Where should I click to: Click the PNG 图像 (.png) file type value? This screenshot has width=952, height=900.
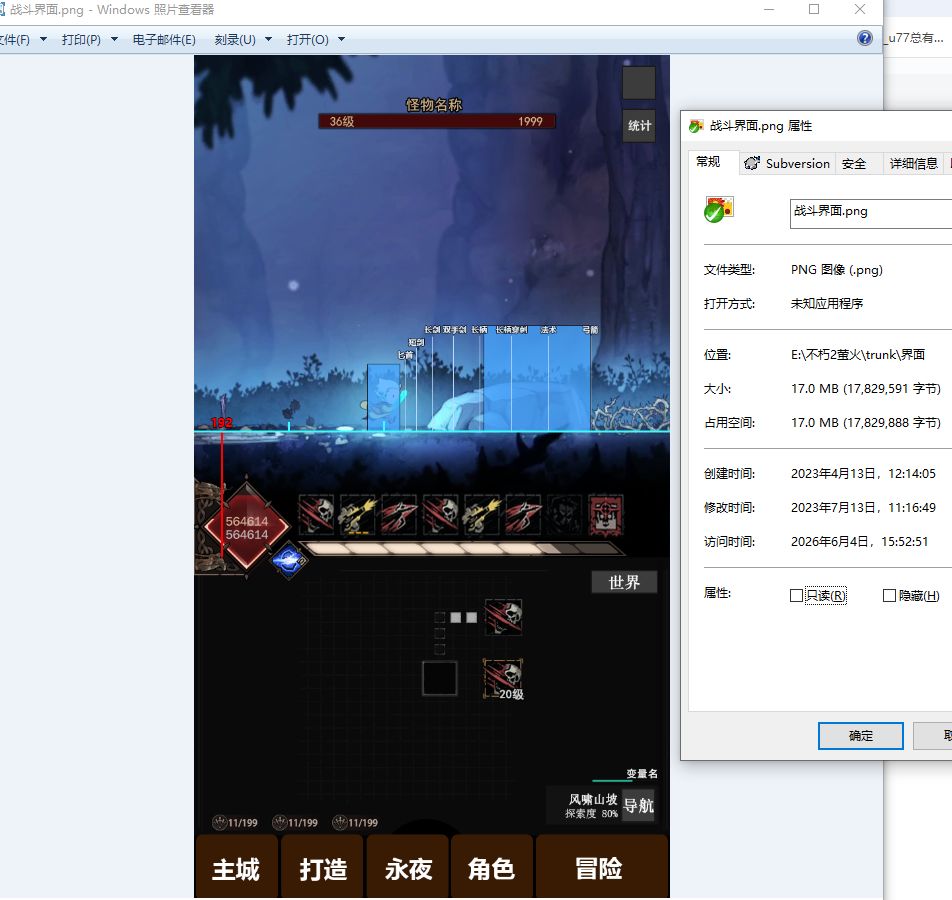[836, 270]
